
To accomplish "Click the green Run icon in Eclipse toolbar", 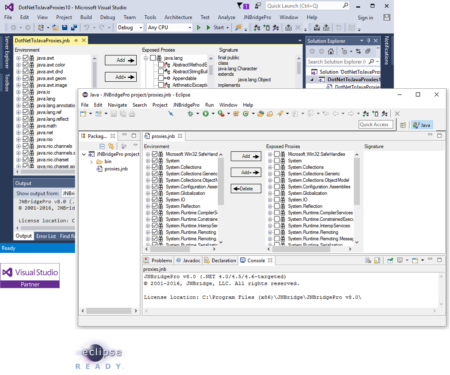I will [206, 114].
